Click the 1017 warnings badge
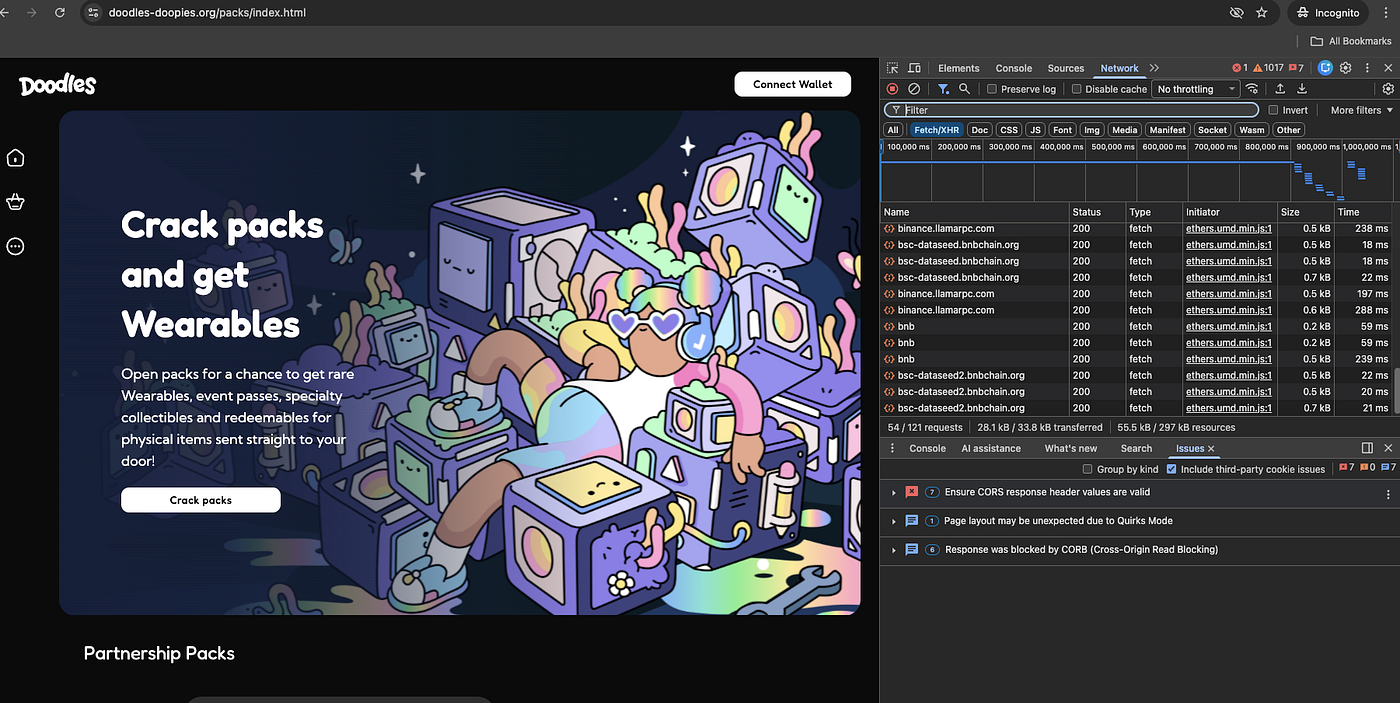 pos(1268,68)
